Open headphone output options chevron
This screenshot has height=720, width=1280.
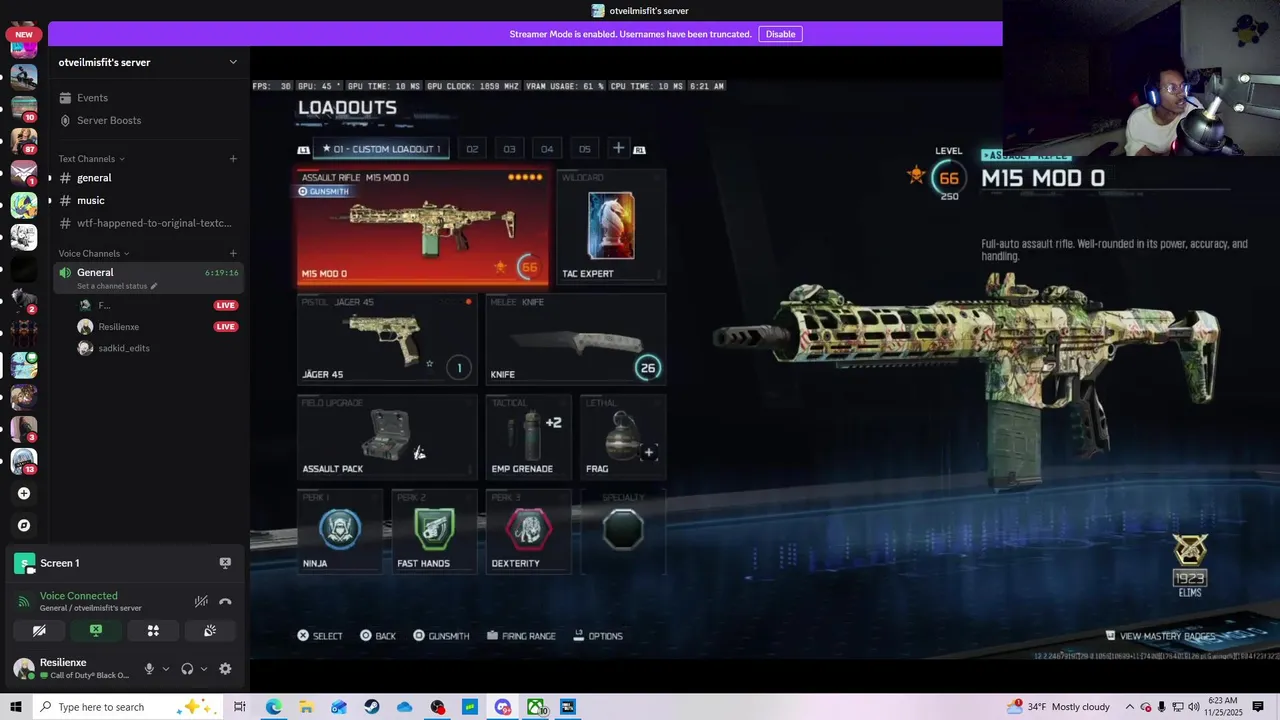pos(204,669)
